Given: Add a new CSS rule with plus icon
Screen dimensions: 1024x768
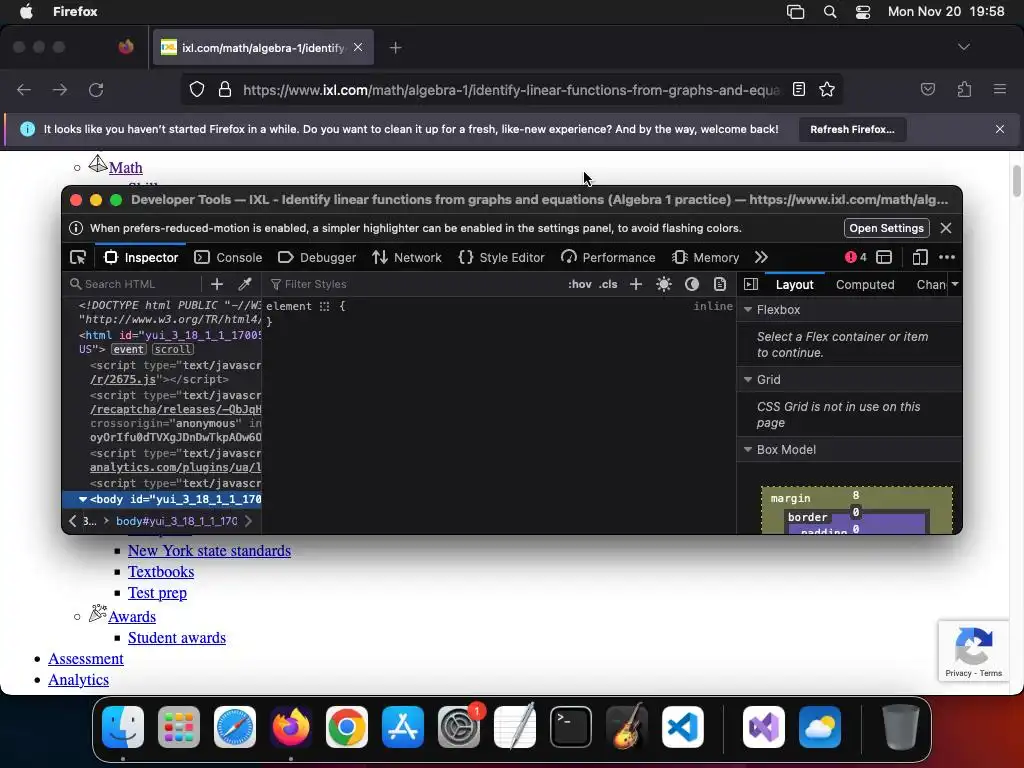Looking at the screenshot, I should pyautogui.click(x=635, y=284).
